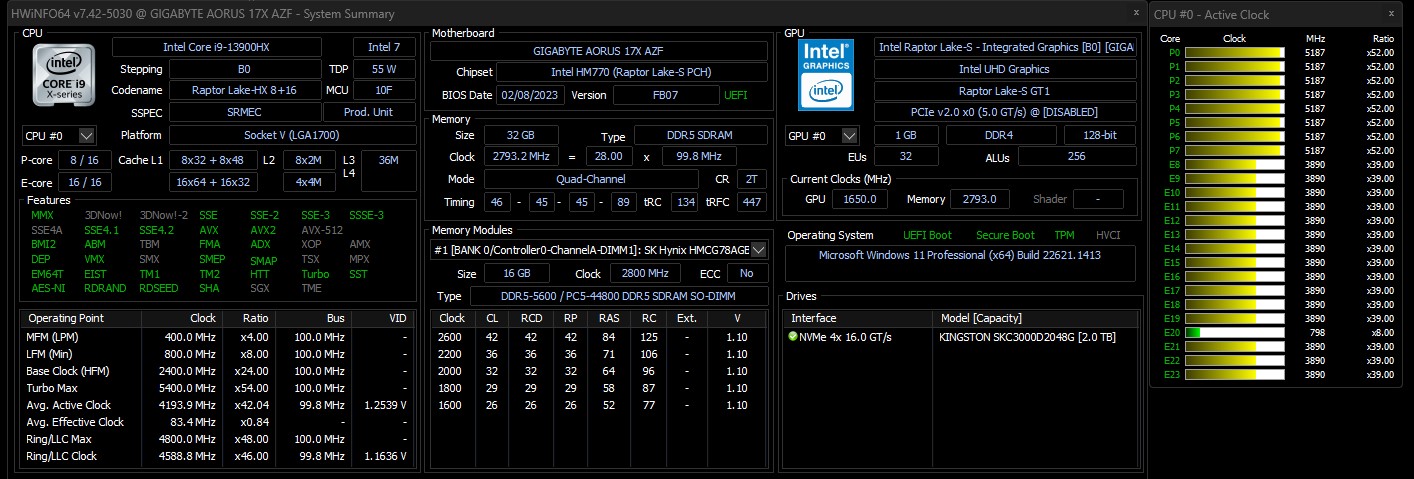Click the 55 W TDP field
The image size is (1414, 479).
(x=384, y=69)
